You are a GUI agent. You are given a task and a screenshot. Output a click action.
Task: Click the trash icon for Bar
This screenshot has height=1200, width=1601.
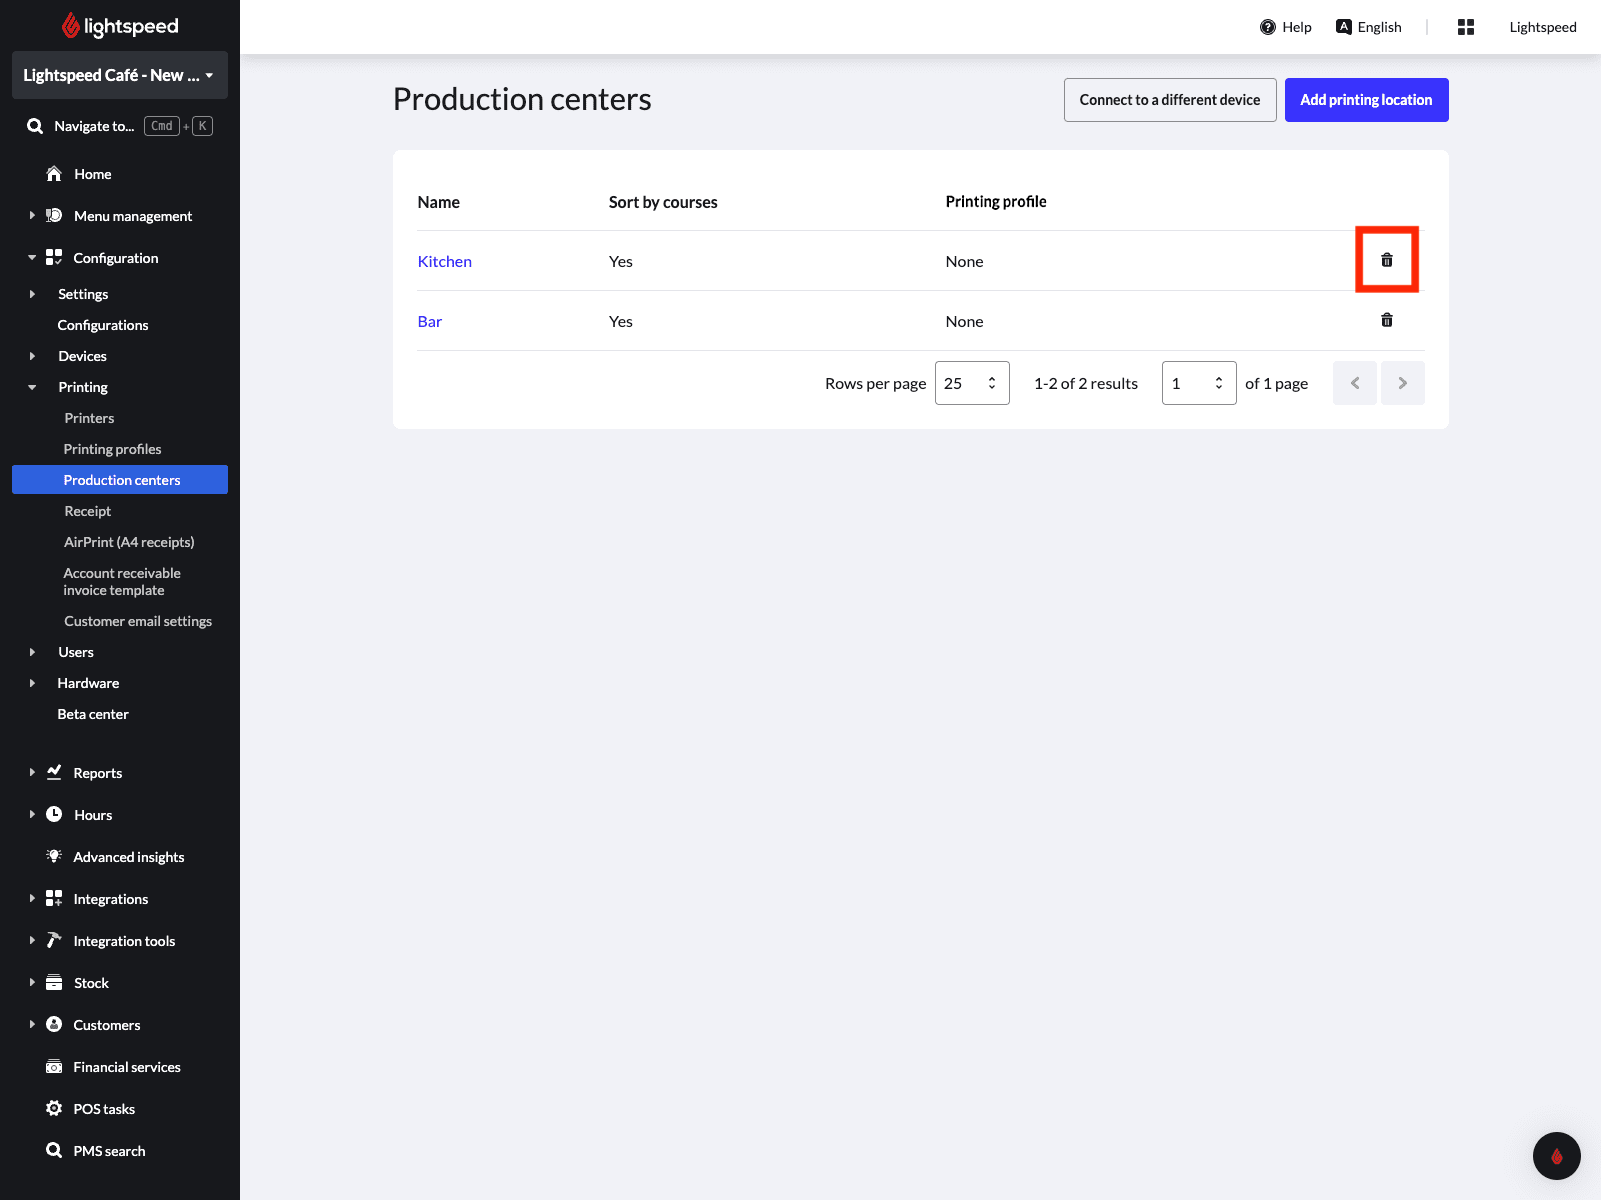coord(1386,320)
